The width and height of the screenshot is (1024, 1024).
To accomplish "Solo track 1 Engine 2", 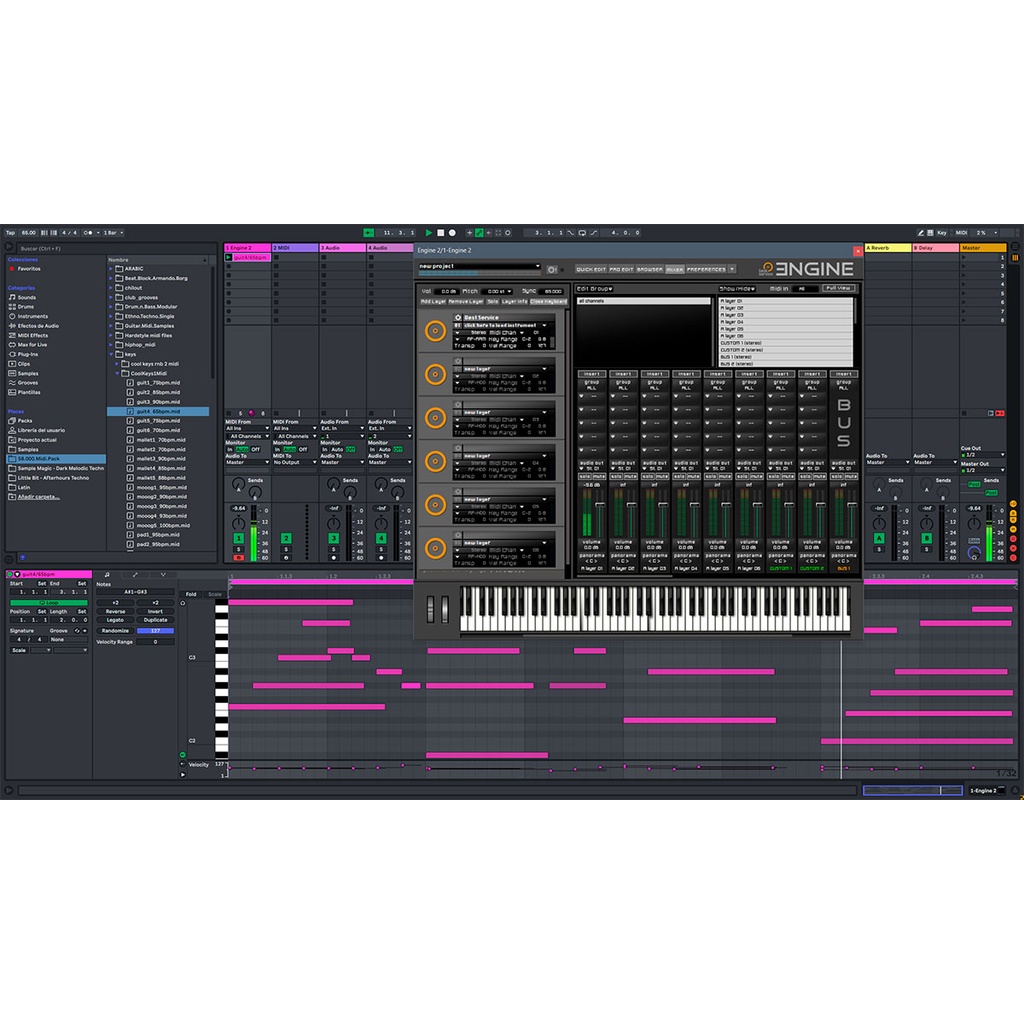I will [x=238, y=549].
